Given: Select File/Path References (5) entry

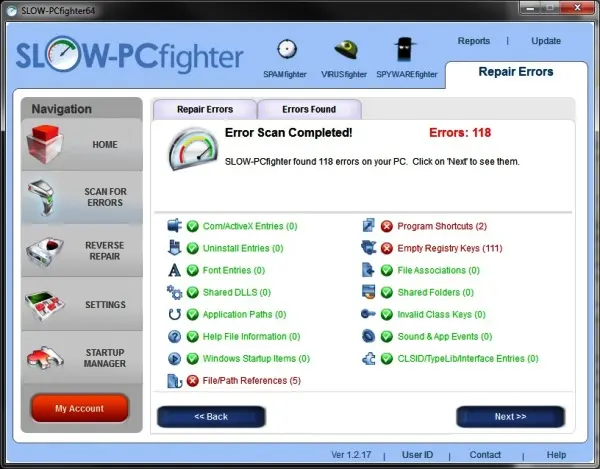Looking at the screenshot, I should point(251,380).
